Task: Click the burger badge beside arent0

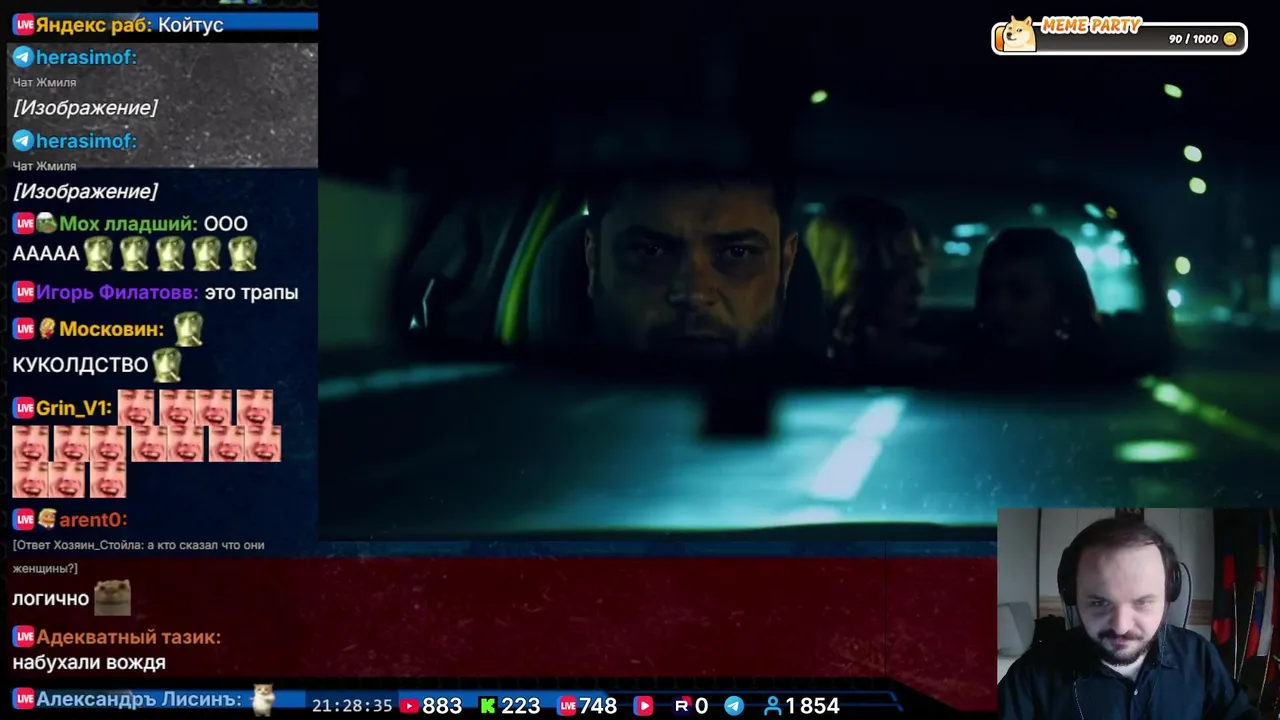Action: 46,519
